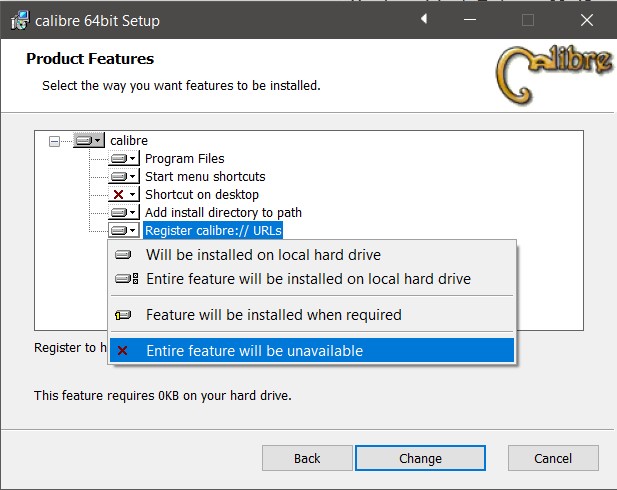The height and width of the screenshot is (490, 617).
Task: Open the calibre root feature dropdown
Action: click(x=89, y=141)
